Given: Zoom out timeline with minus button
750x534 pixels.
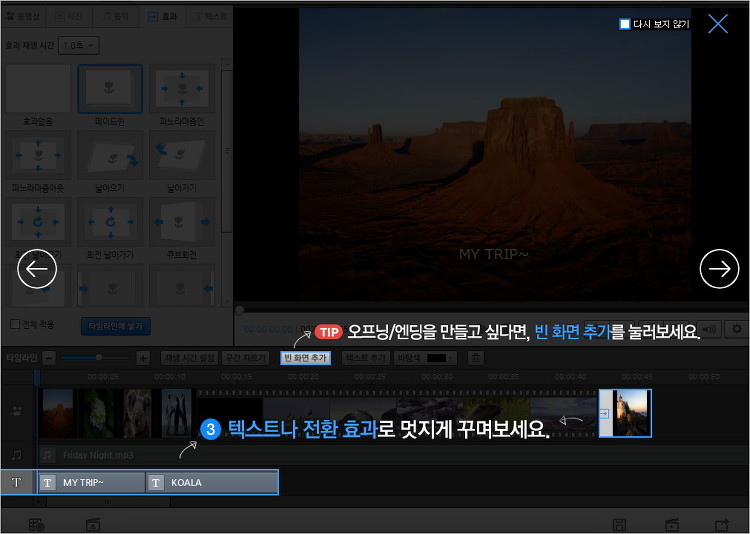Looking at the screenshot, I should [49, 357].
